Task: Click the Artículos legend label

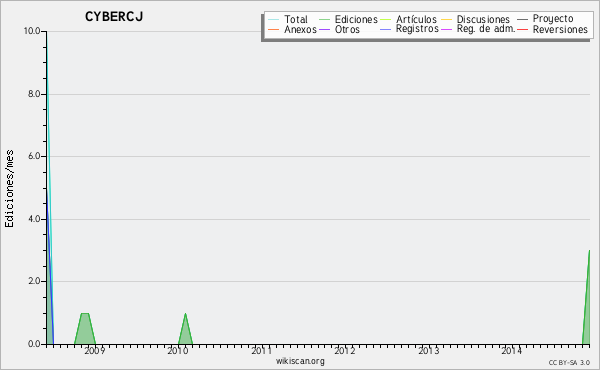Action: pos(416,19)
